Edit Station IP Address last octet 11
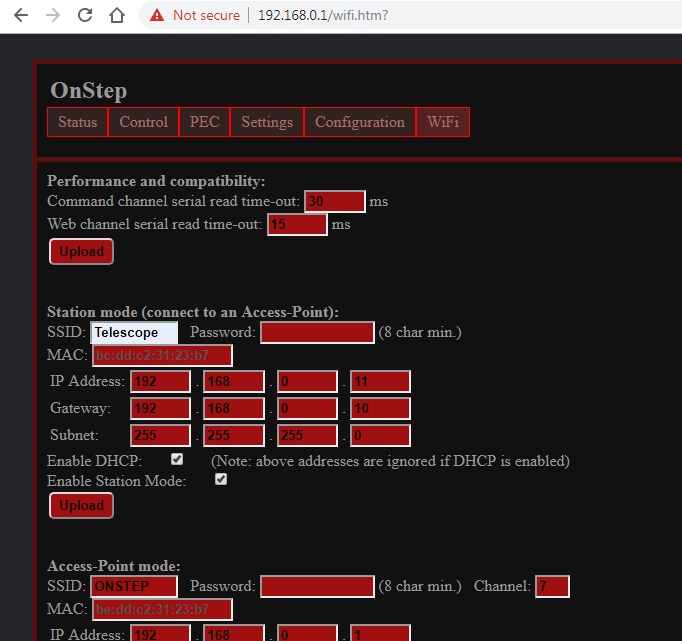The height and width of the screenshot is (641, 682). point(380,381)
